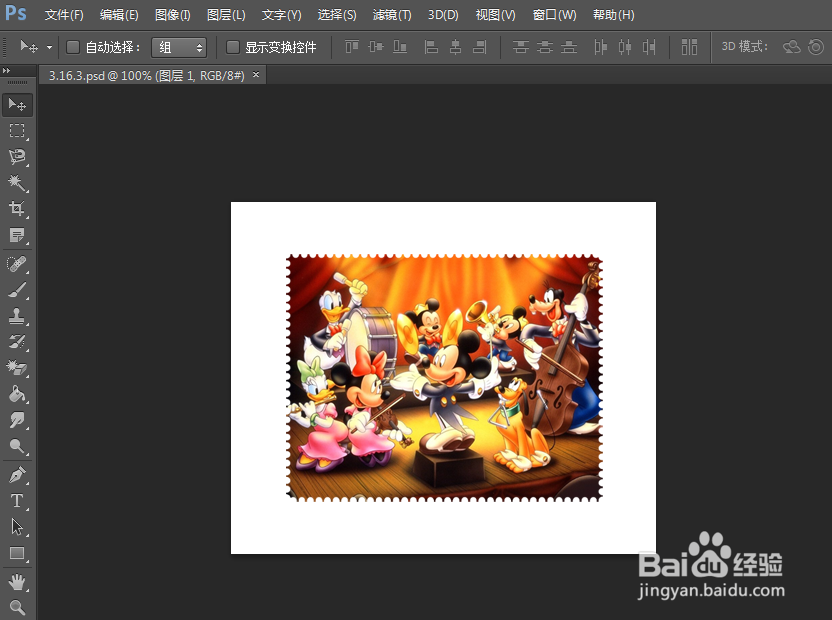Click Distribute top edges icon
Viewport: 832px width, 620px height.
521,47
